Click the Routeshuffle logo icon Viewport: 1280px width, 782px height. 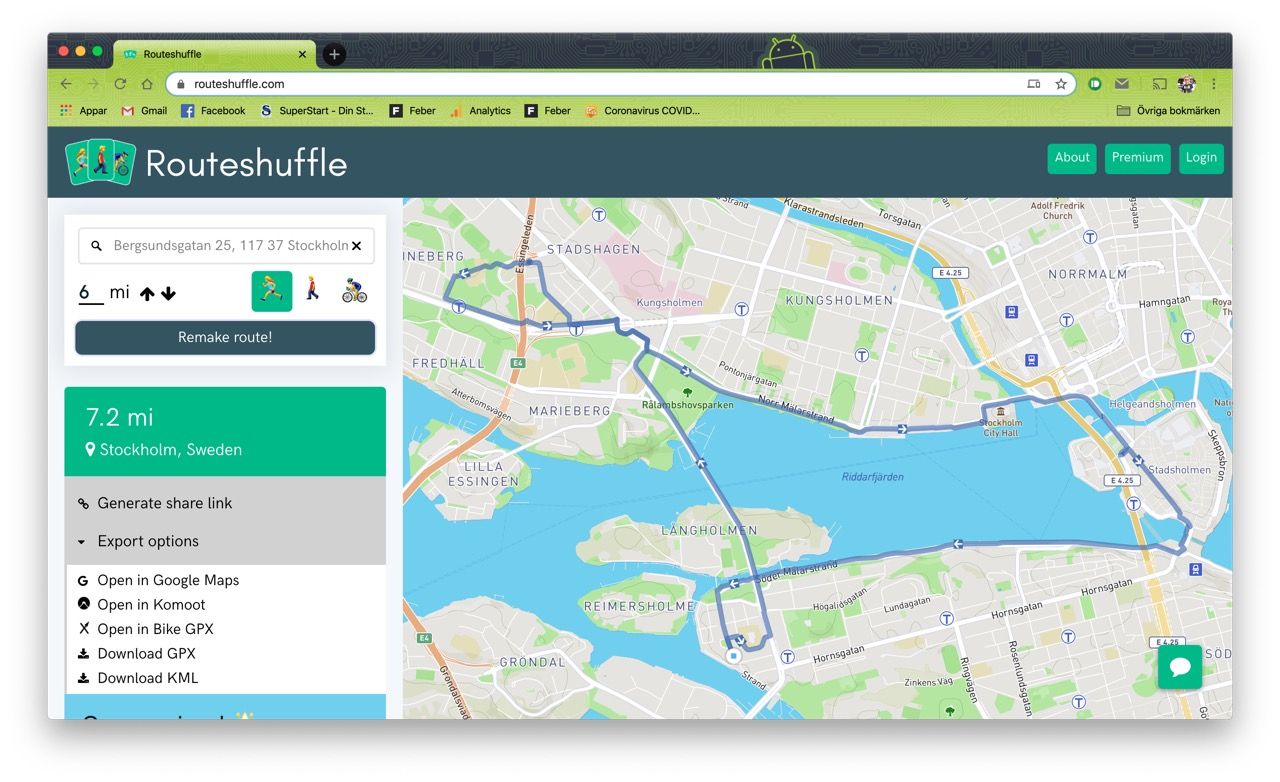pyautogui.click(x=100, y=161)
